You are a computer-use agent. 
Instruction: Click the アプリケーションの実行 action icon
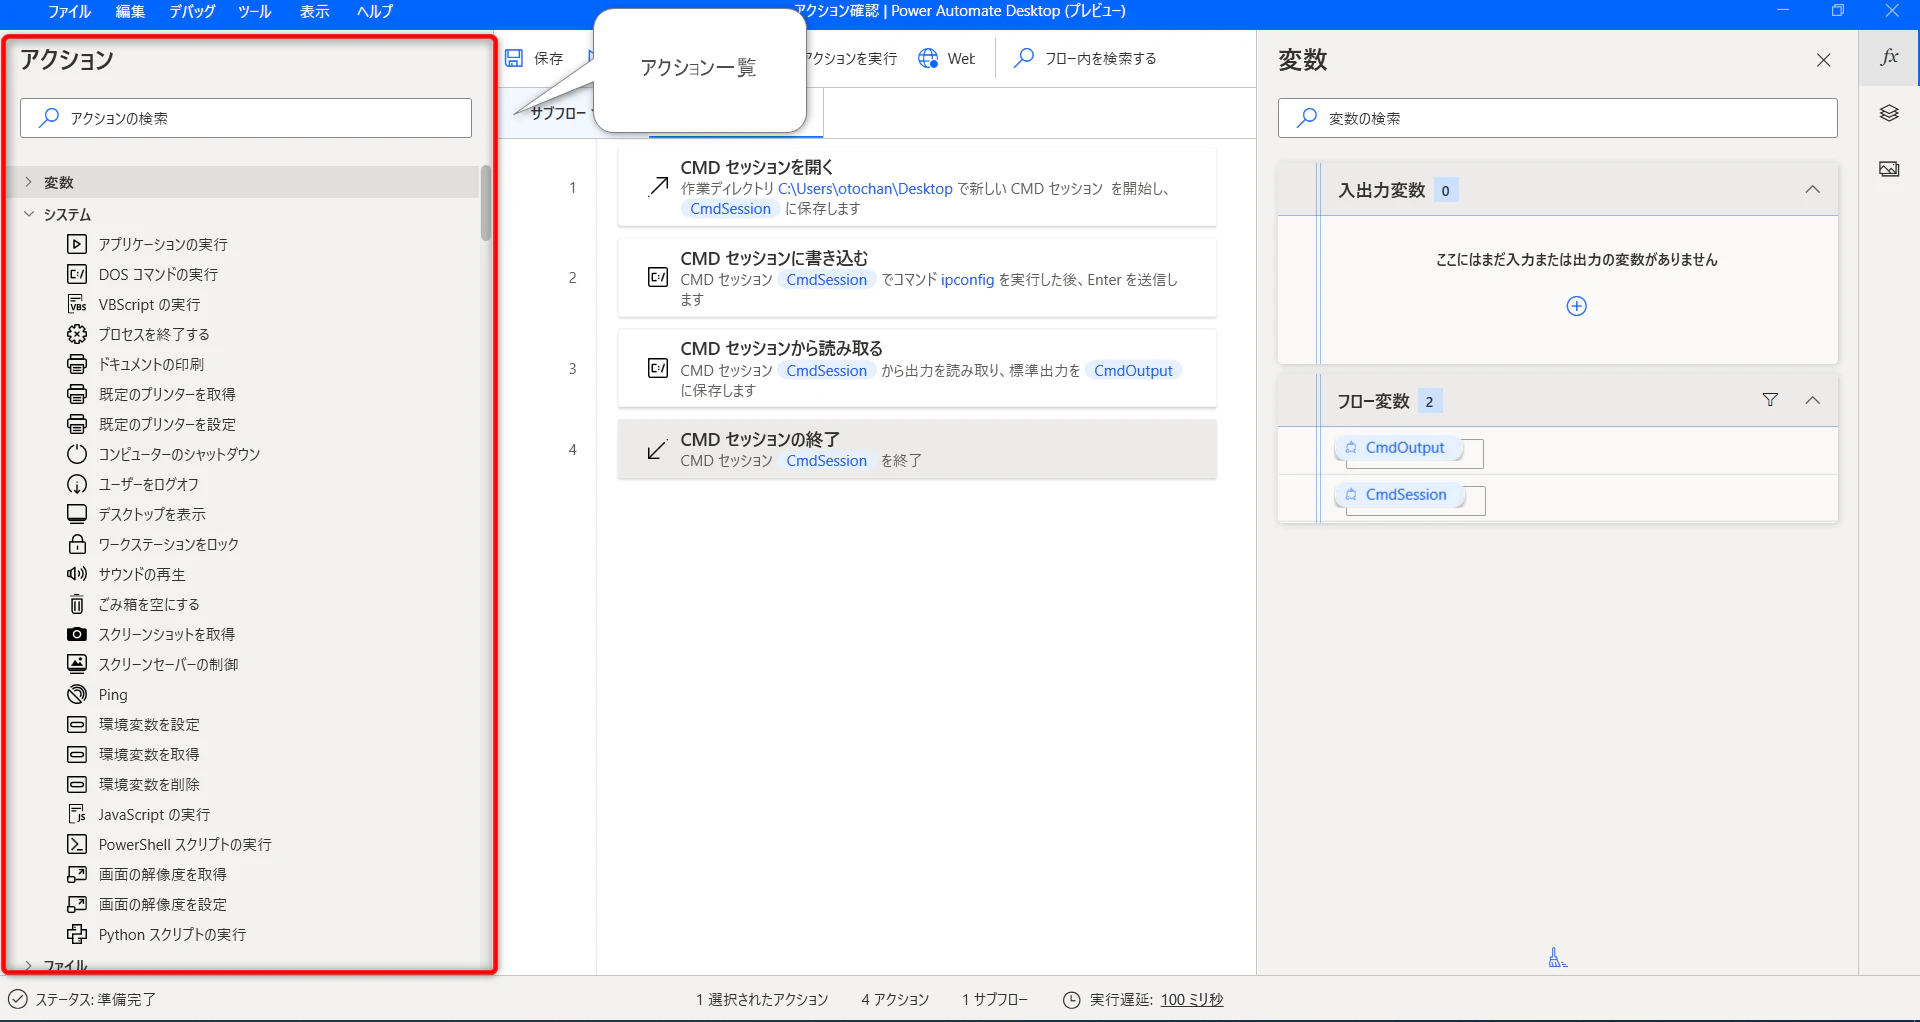(77, 244)
